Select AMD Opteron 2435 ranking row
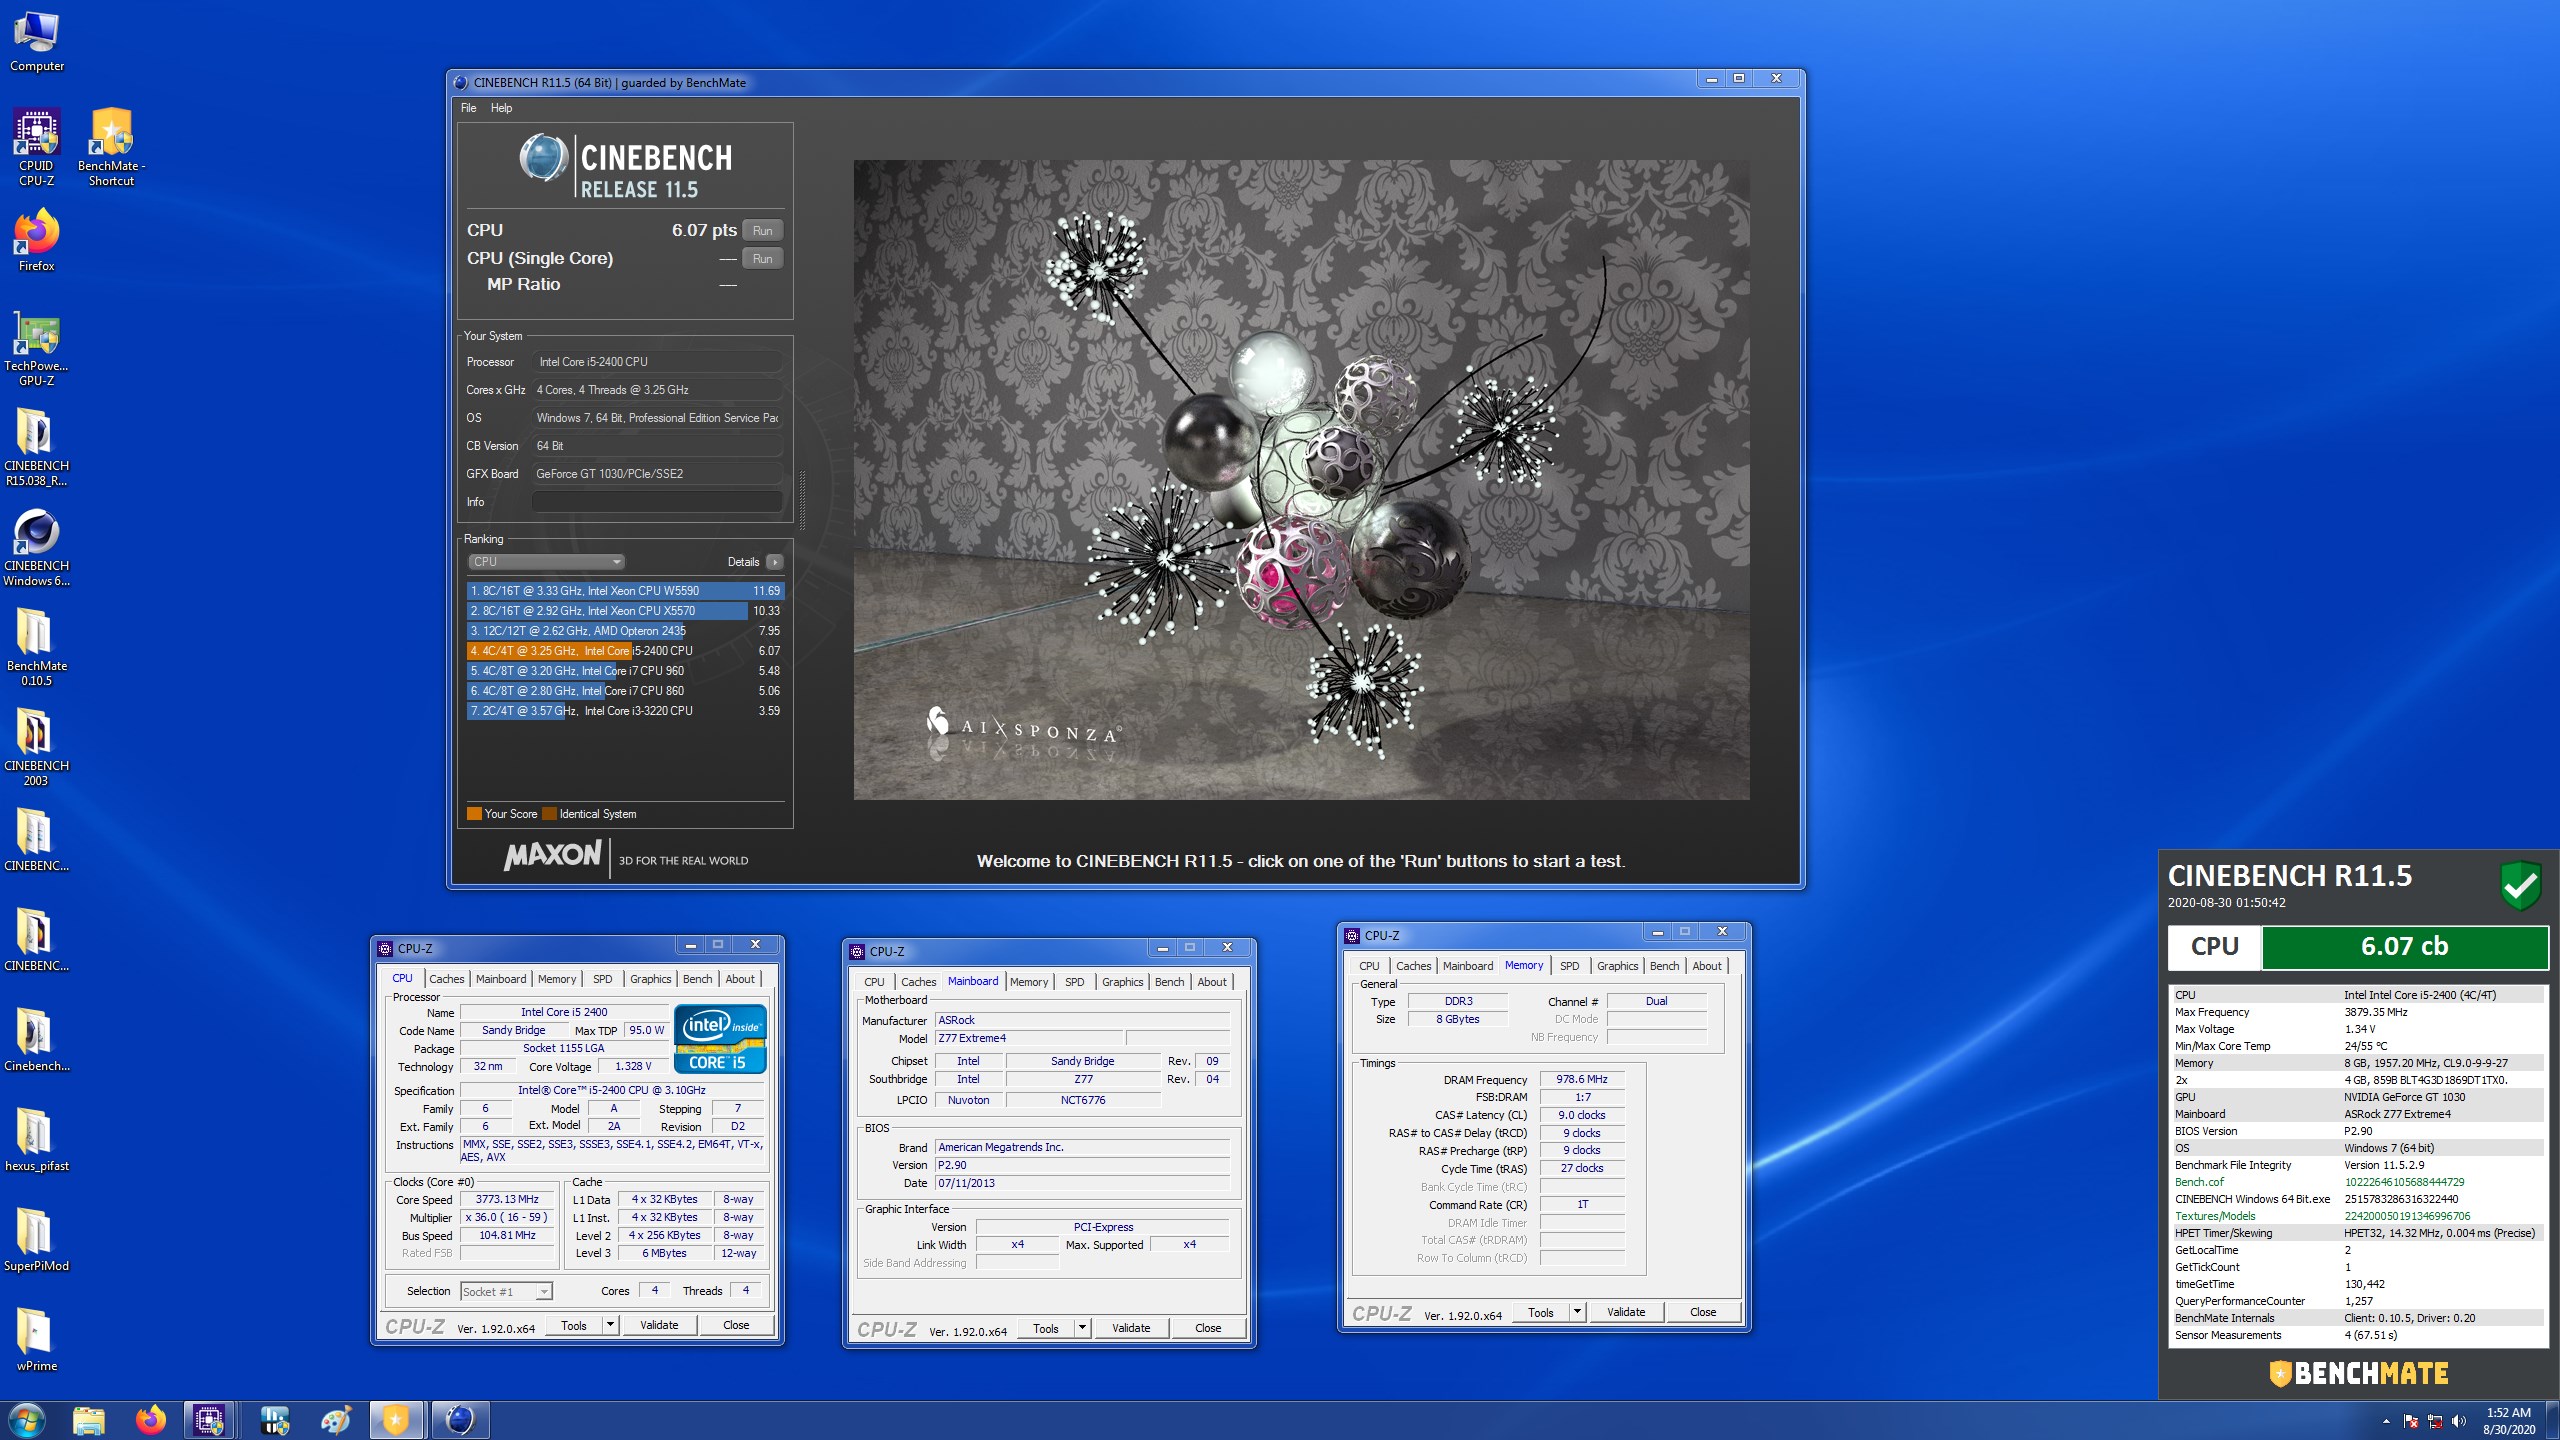2560x1440 pixels. coord(625,631)
